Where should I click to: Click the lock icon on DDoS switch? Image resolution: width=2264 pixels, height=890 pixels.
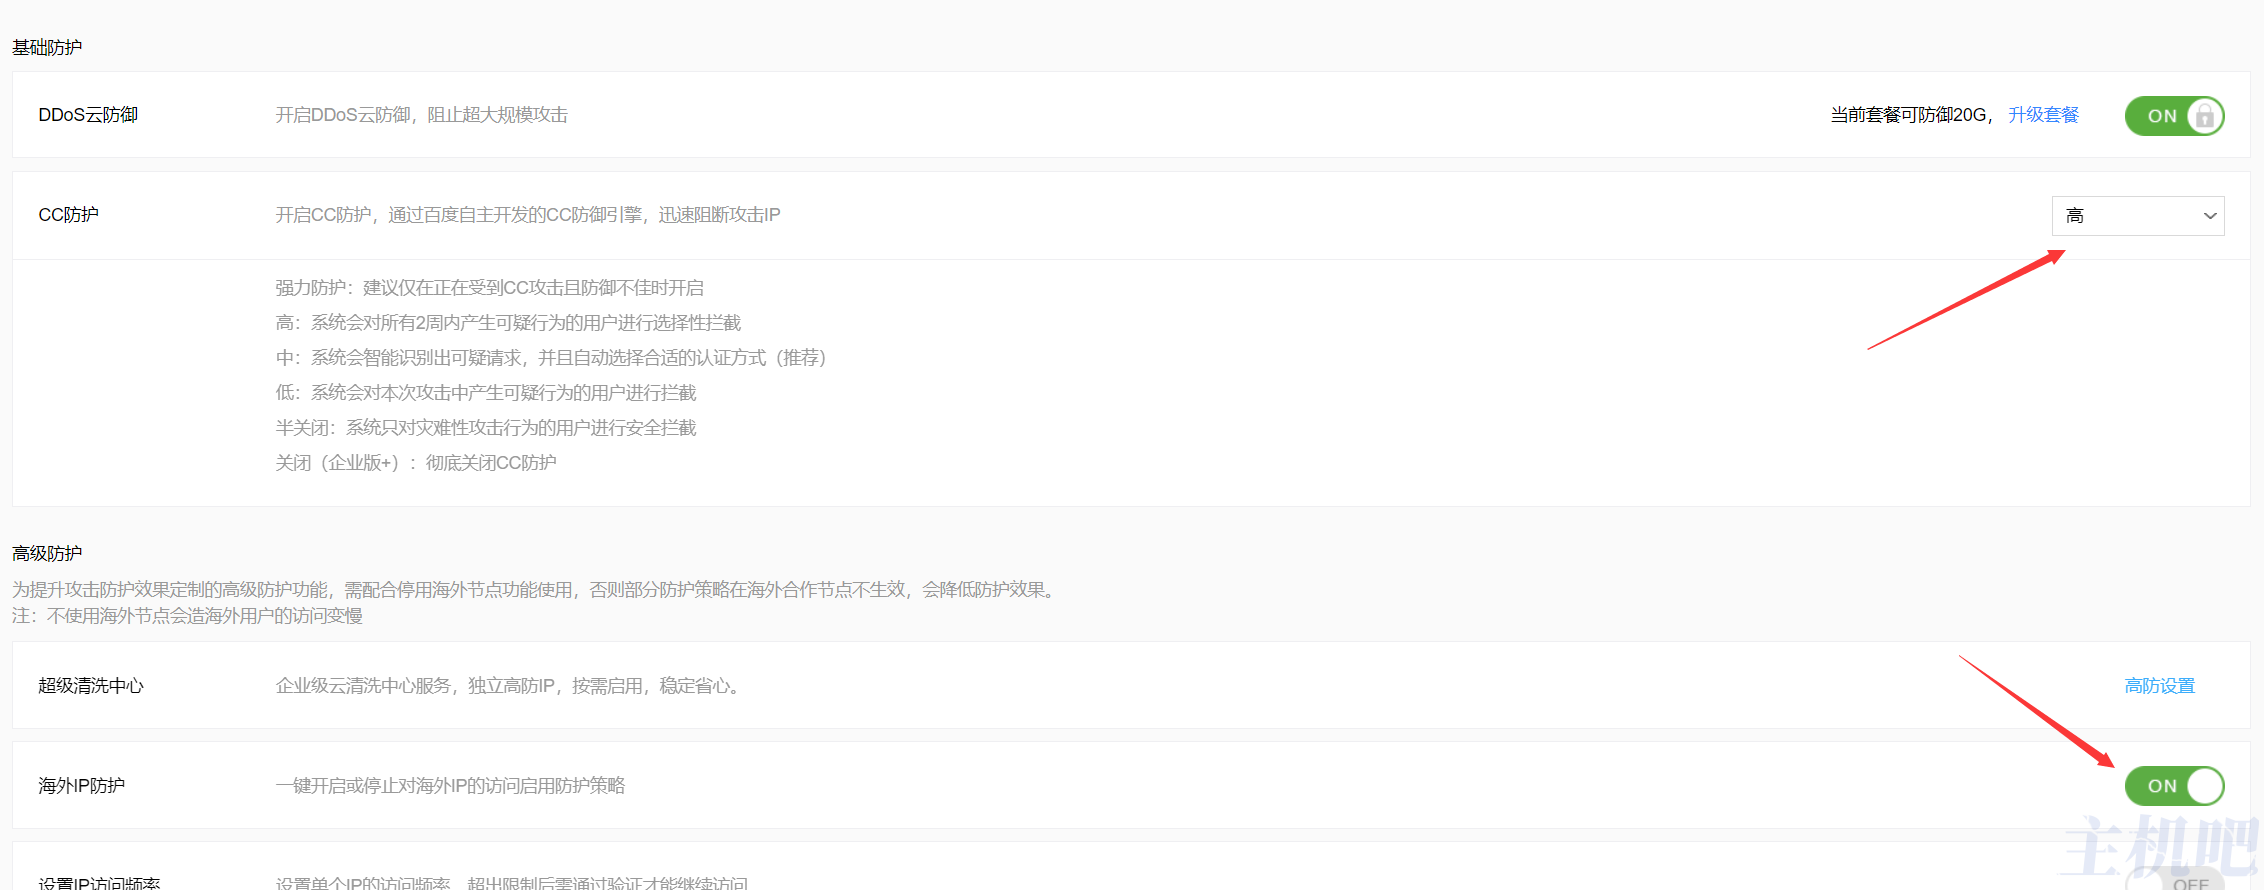point(2204,116)
